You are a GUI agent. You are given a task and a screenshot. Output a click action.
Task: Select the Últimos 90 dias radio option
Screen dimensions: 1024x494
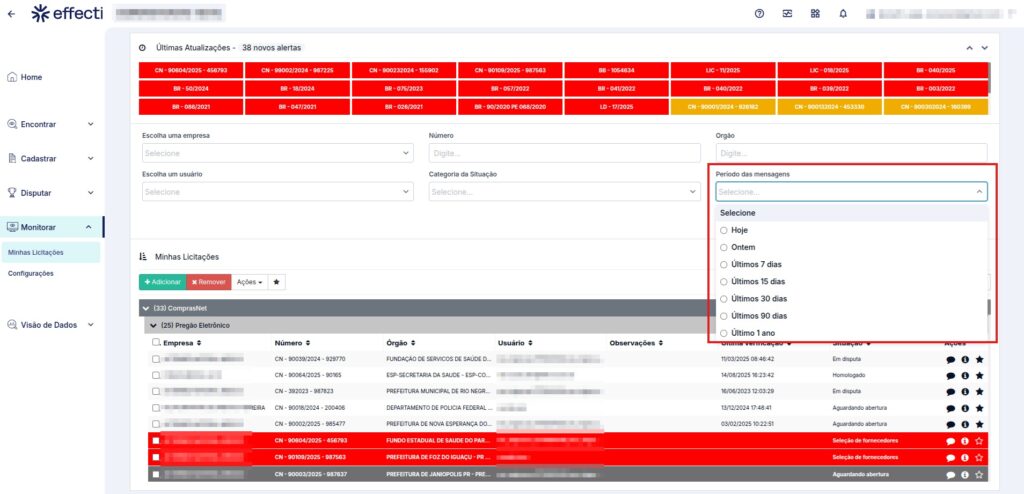click(724, 316)
